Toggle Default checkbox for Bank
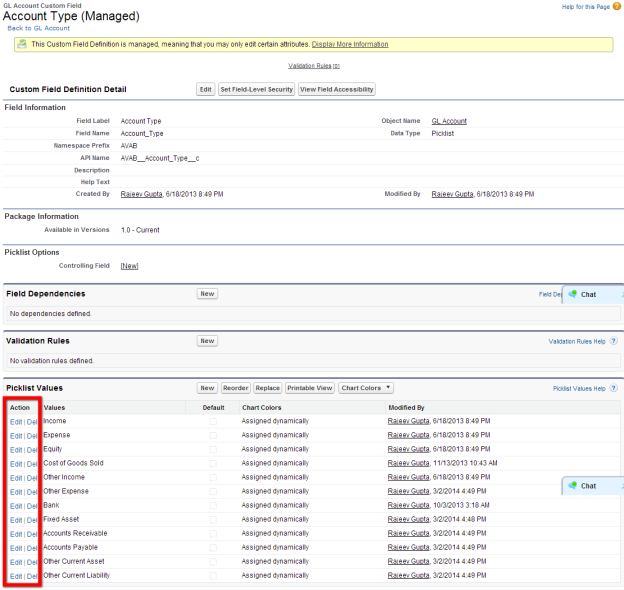Image resolution: width=624 pixels, height=590 pixels. [212, 505]
